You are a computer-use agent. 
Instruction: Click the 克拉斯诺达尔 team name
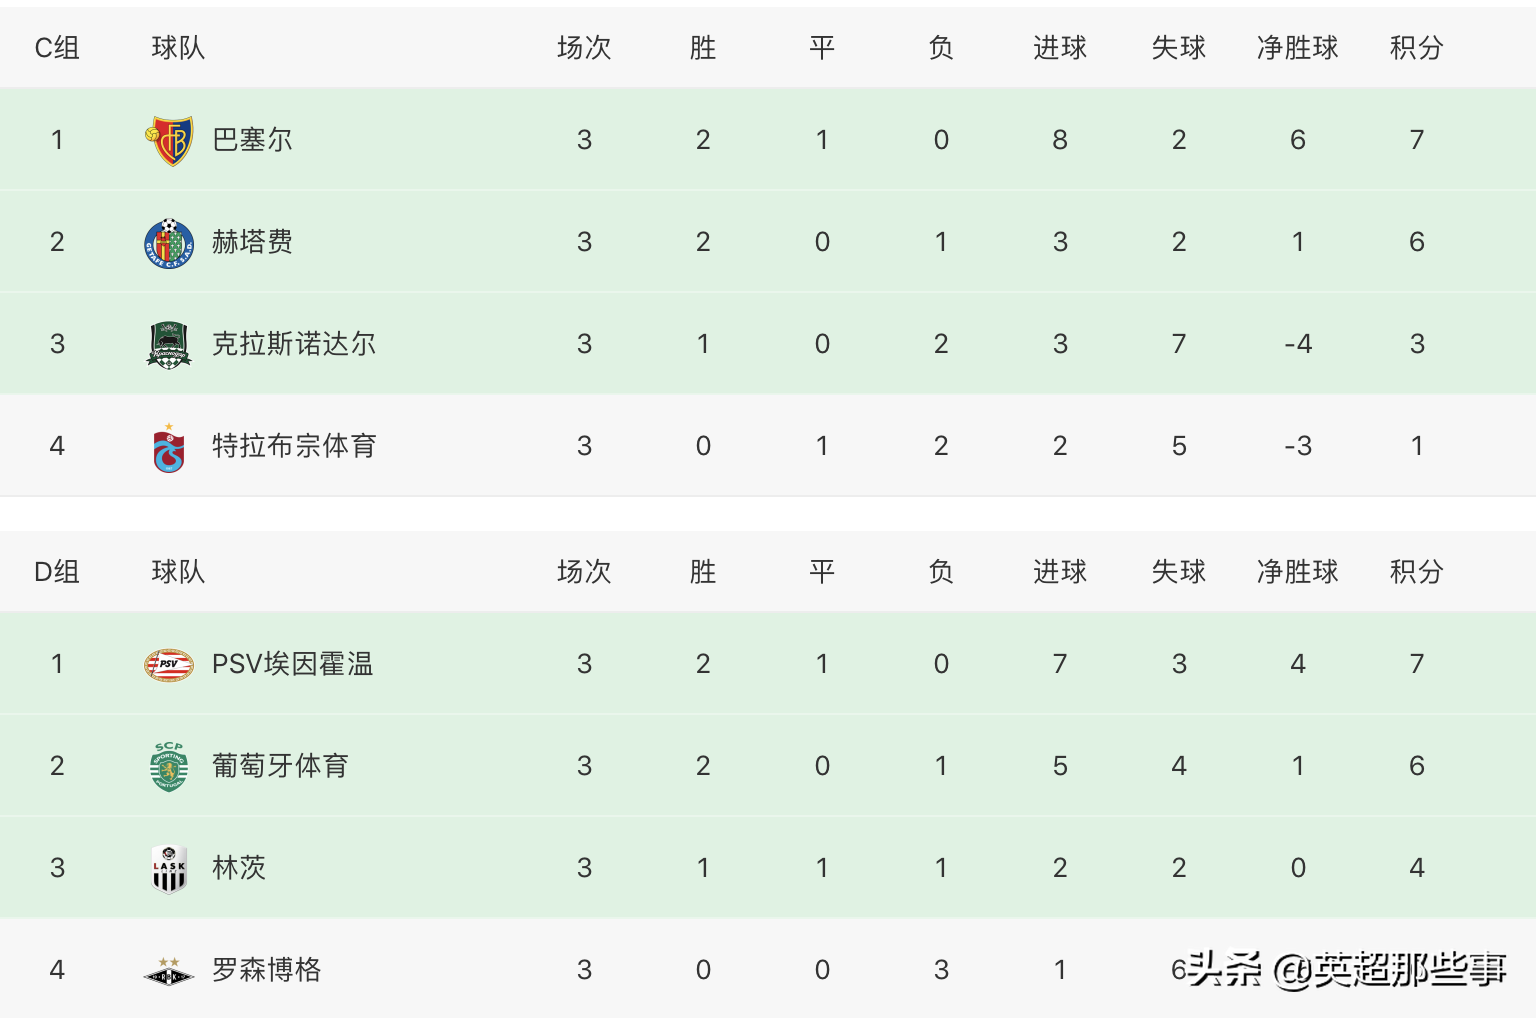294,344
